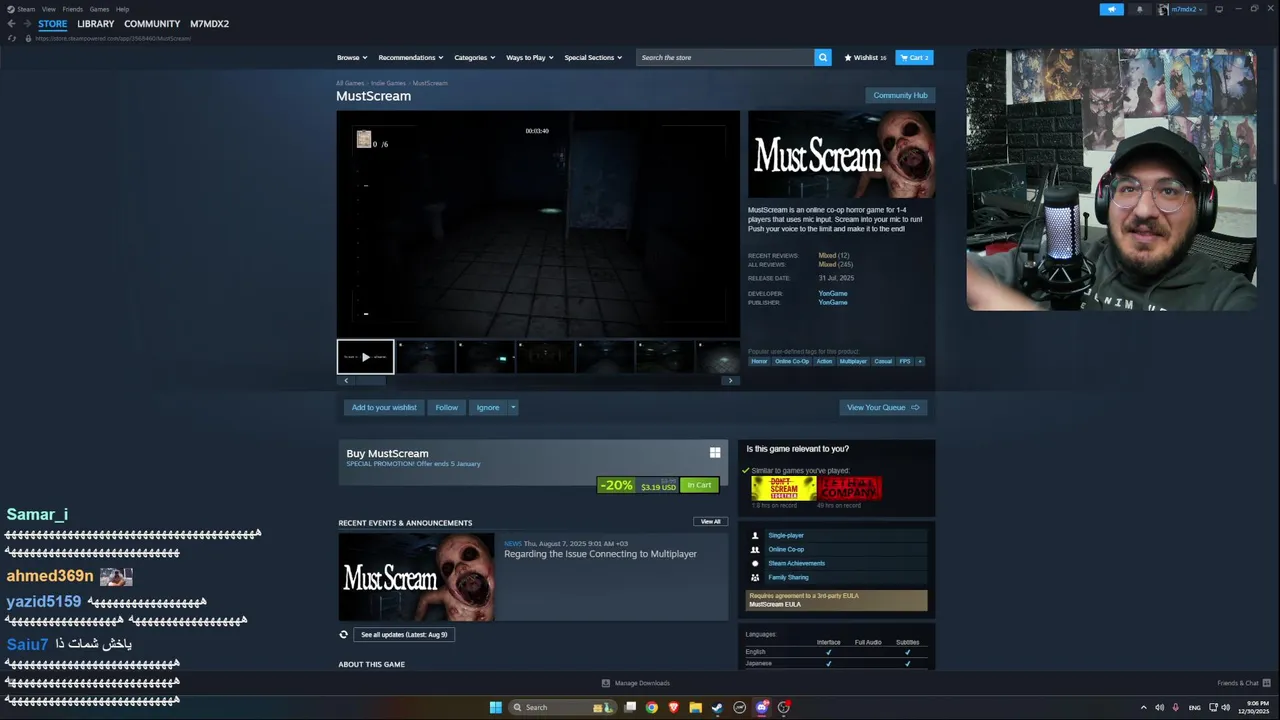
Task: Click the Big Picture mode monitor icon
Action: (1221, 9)
